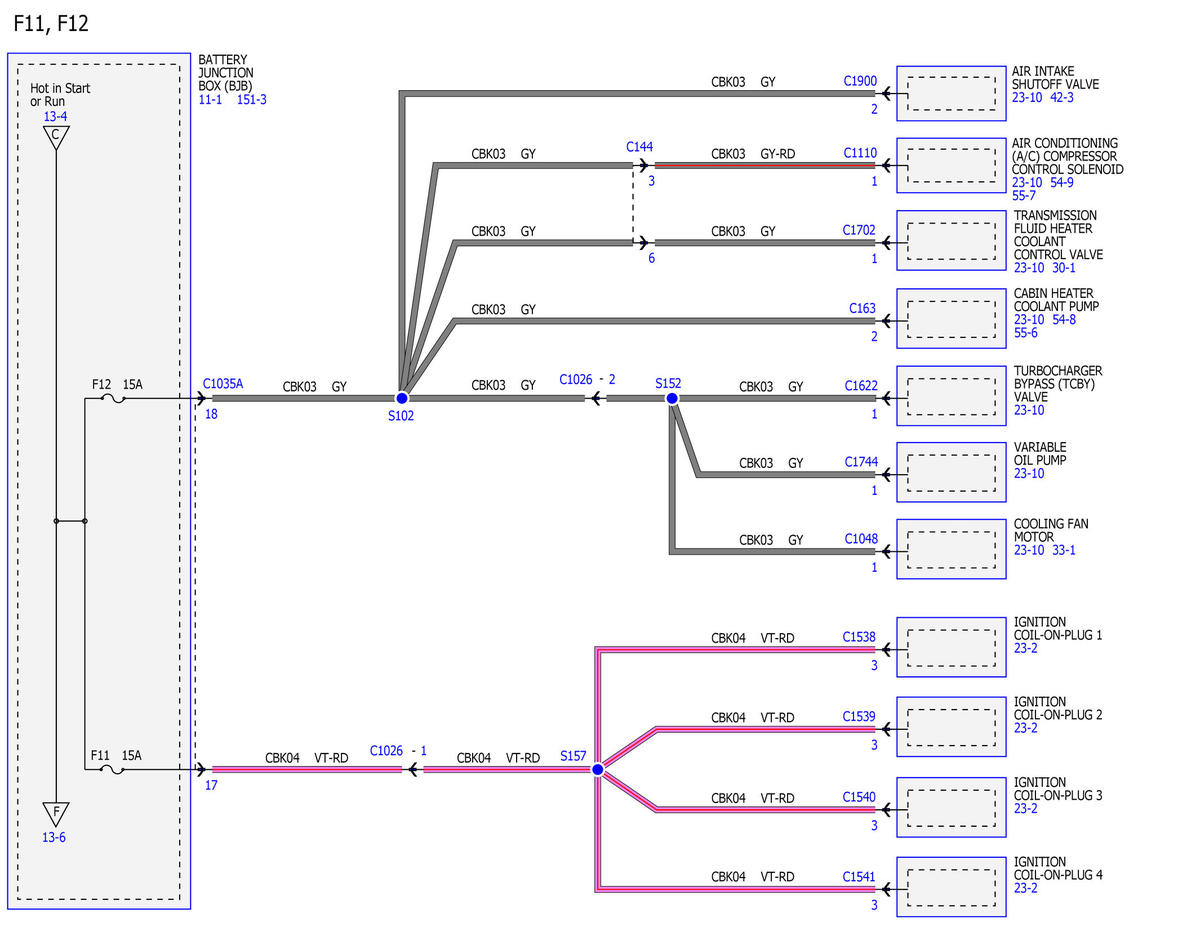Click connector link C1744
The width and height of the screenshot is (1200, 927).
pyautogui.click(x=860, y=462)
